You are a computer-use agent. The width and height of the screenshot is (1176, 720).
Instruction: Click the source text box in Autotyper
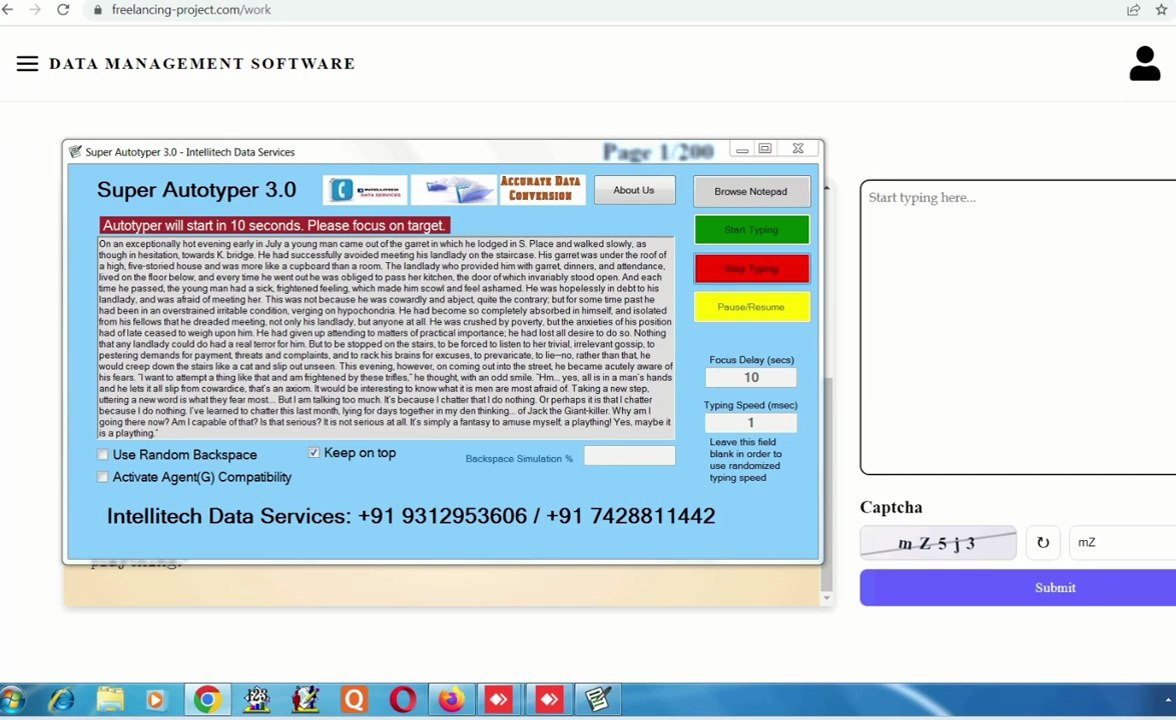386,338
